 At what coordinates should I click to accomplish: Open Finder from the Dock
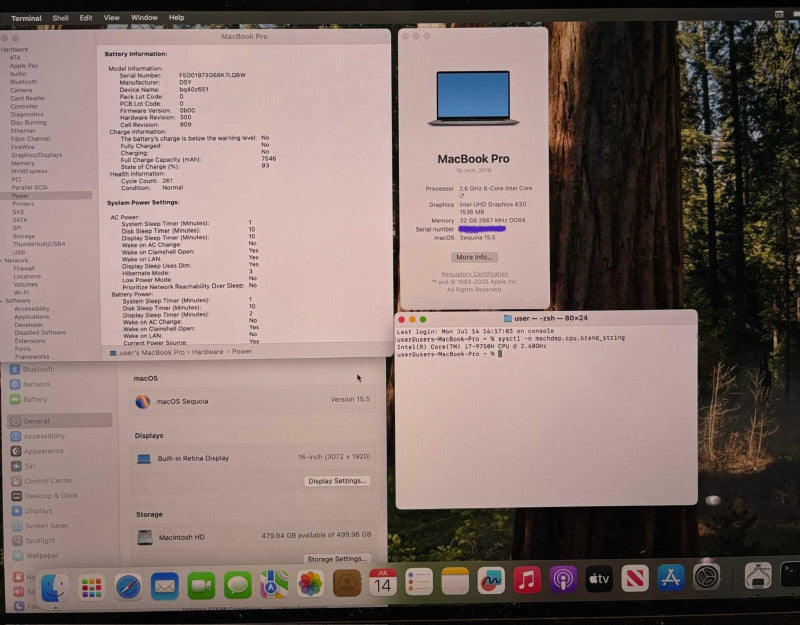click(55, 588)
